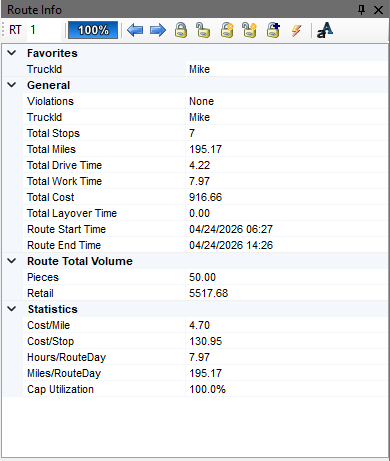Pin the Route Info panel
Viewport: 390px width, 461px height.
361,10
